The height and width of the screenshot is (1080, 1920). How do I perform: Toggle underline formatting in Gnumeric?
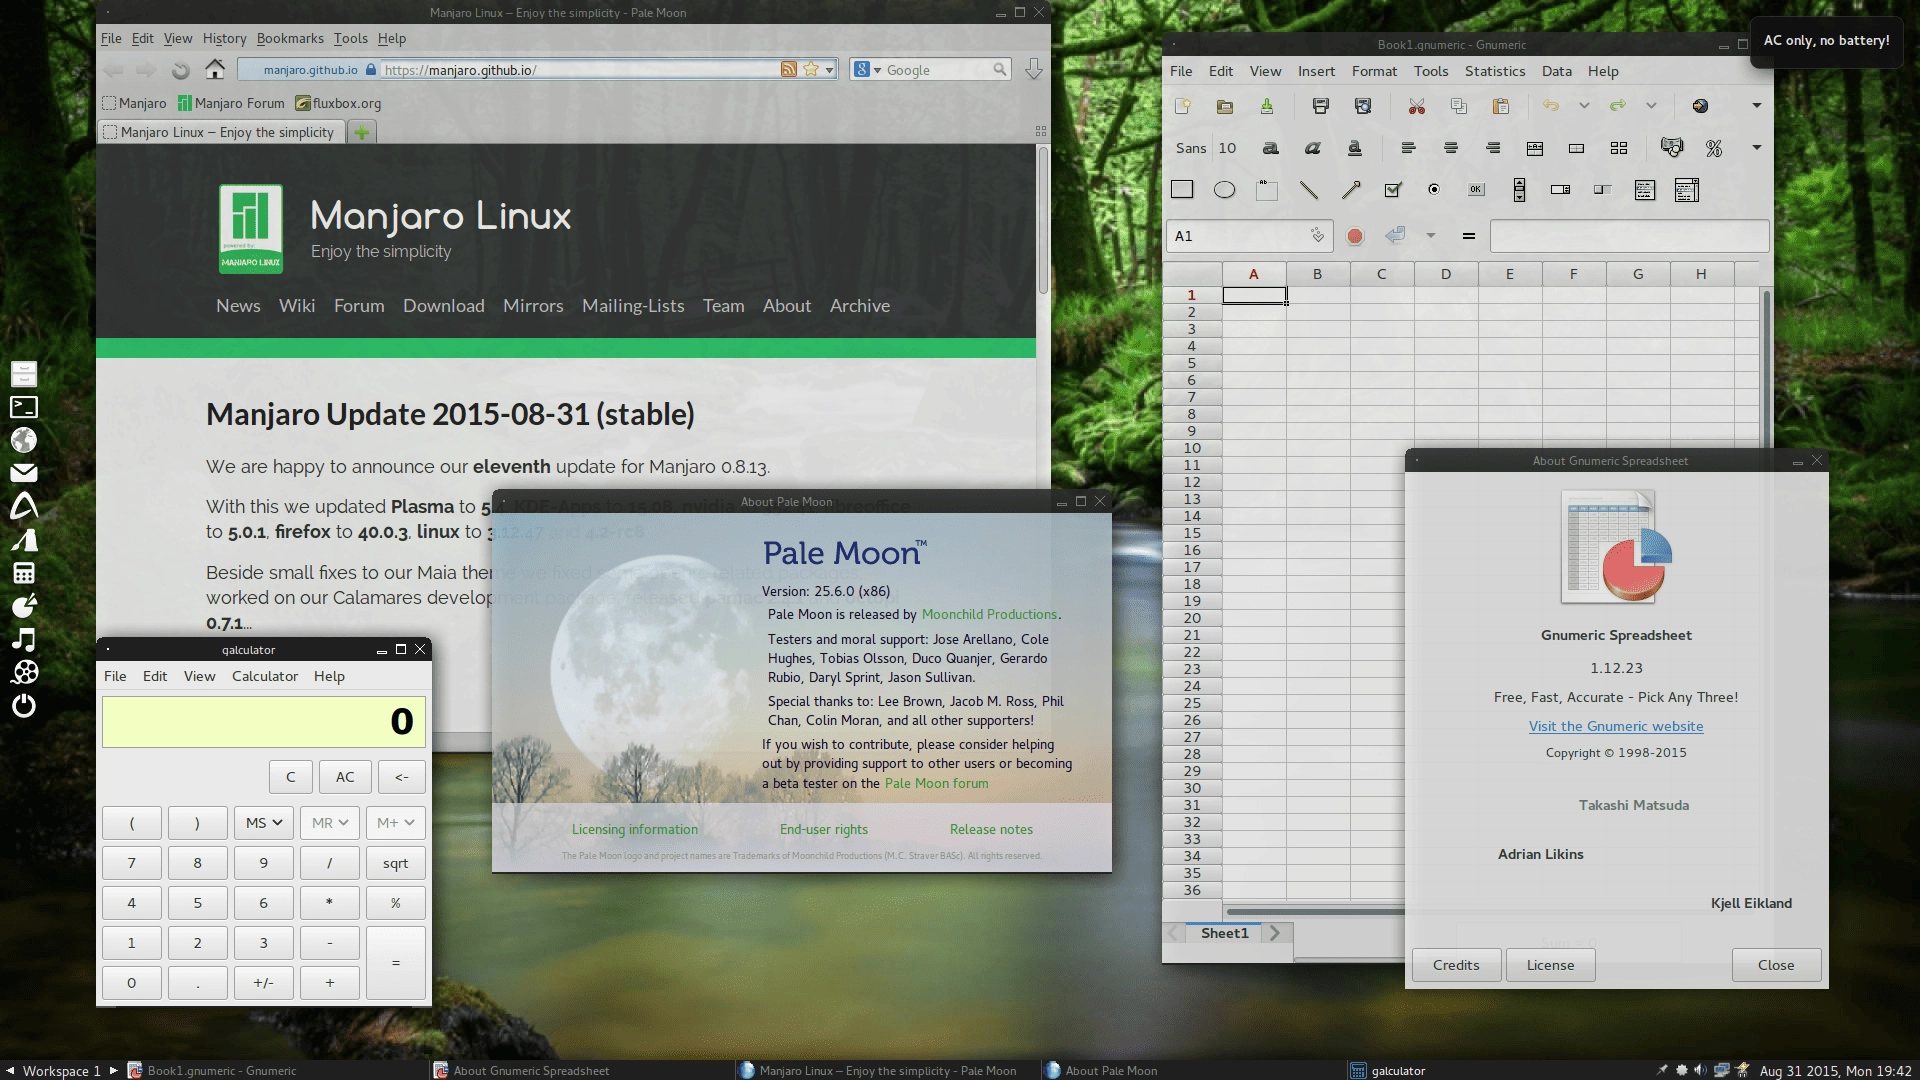[1355, 148]
